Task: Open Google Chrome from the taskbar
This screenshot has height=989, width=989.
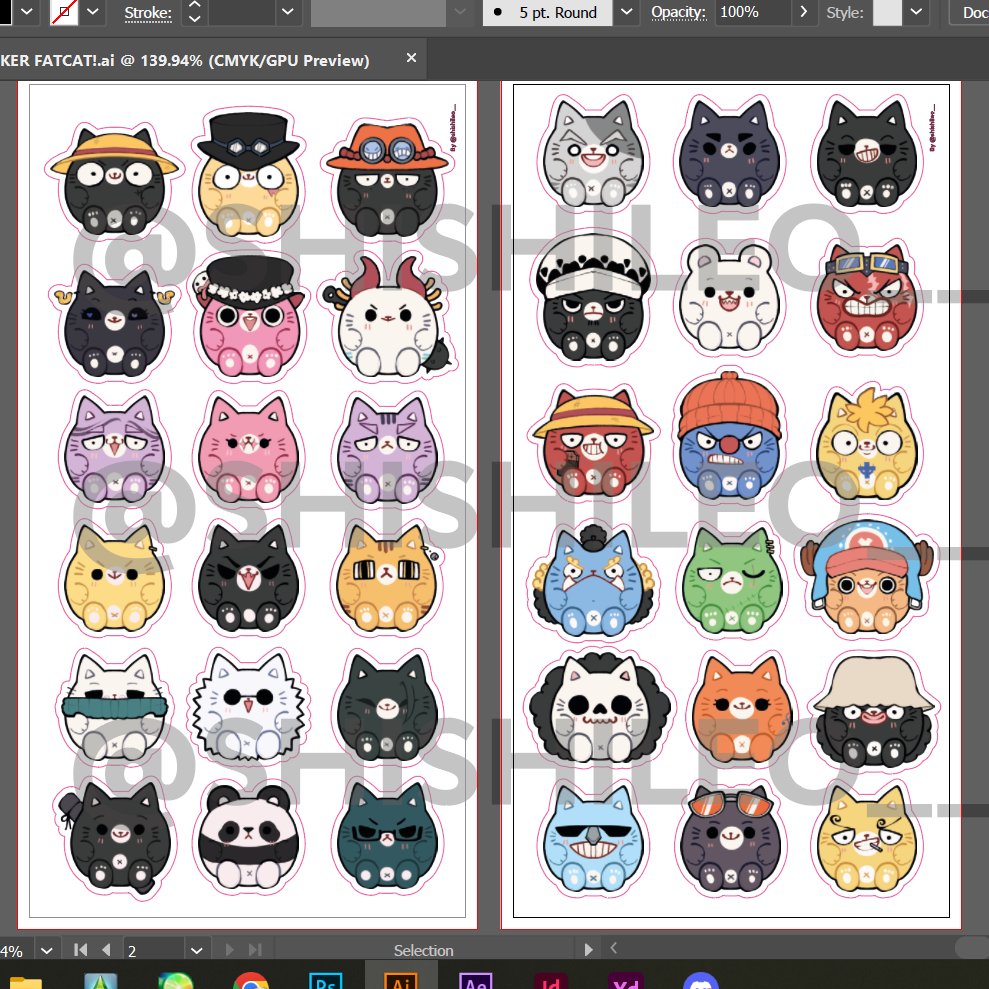Action: 250,981
